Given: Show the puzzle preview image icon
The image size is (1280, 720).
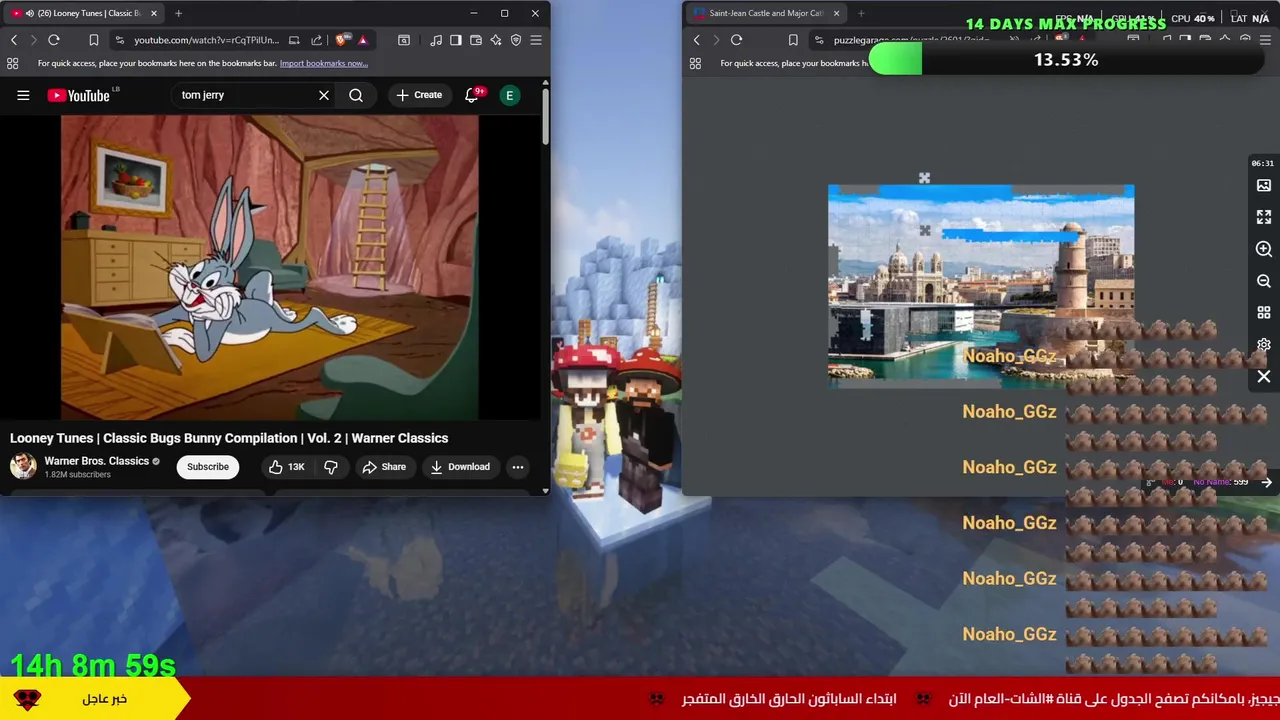Looking at the screenshot, I should click(x=1264, y=185).
